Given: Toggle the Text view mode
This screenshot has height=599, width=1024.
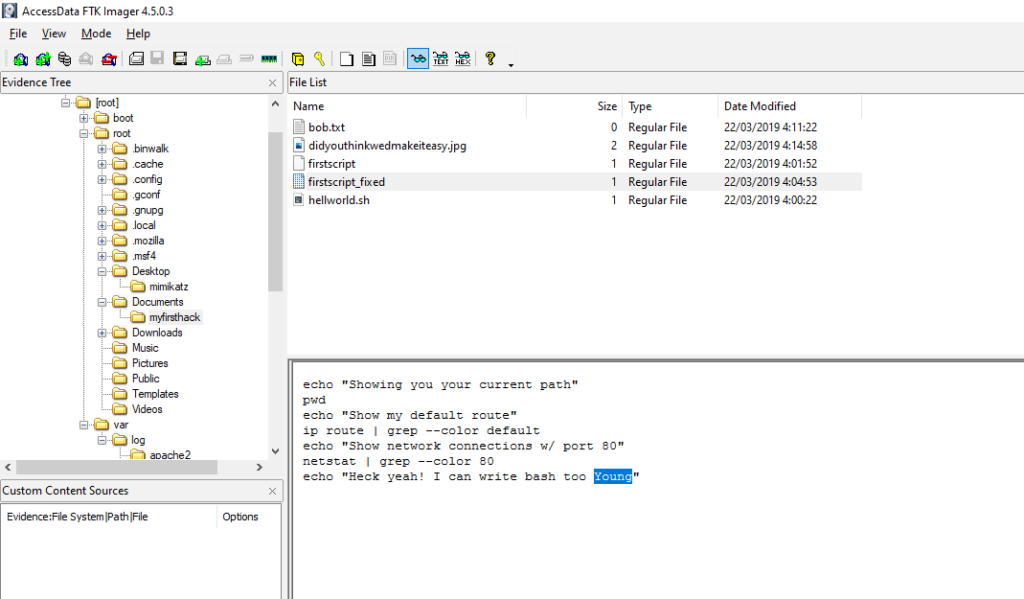Looking at the screenshot, I should tap(440, 58).
